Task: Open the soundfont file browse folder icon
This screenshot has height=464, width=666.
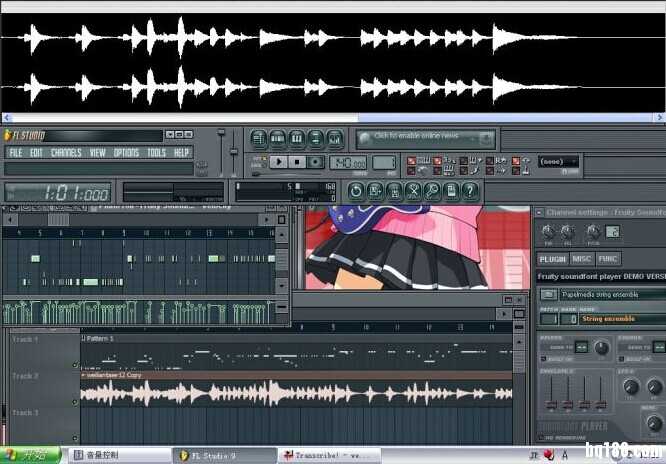Action: (548, 294)
